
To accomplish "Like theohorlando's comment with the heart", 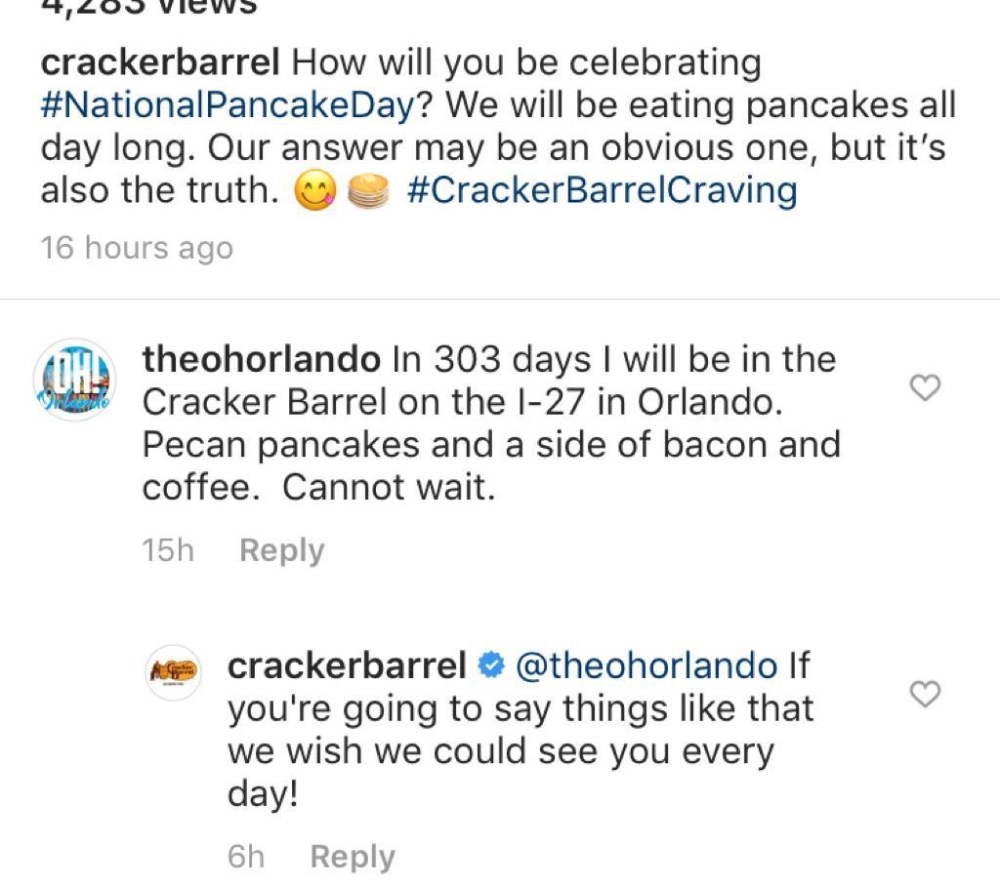I will (927, 388).
